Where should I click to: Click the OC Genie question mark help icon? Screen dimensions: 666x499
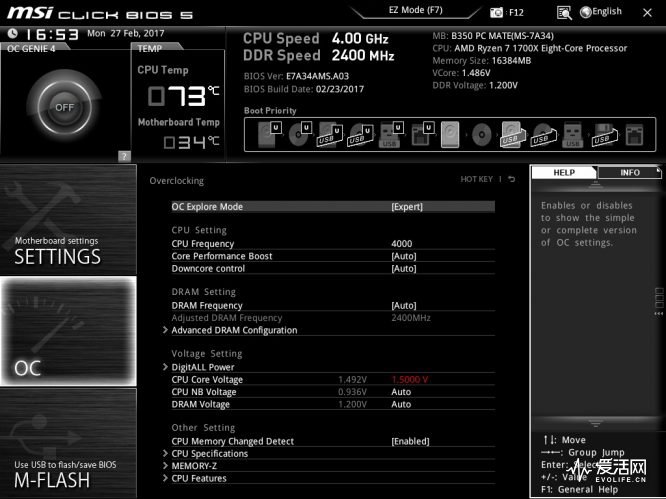124,156
